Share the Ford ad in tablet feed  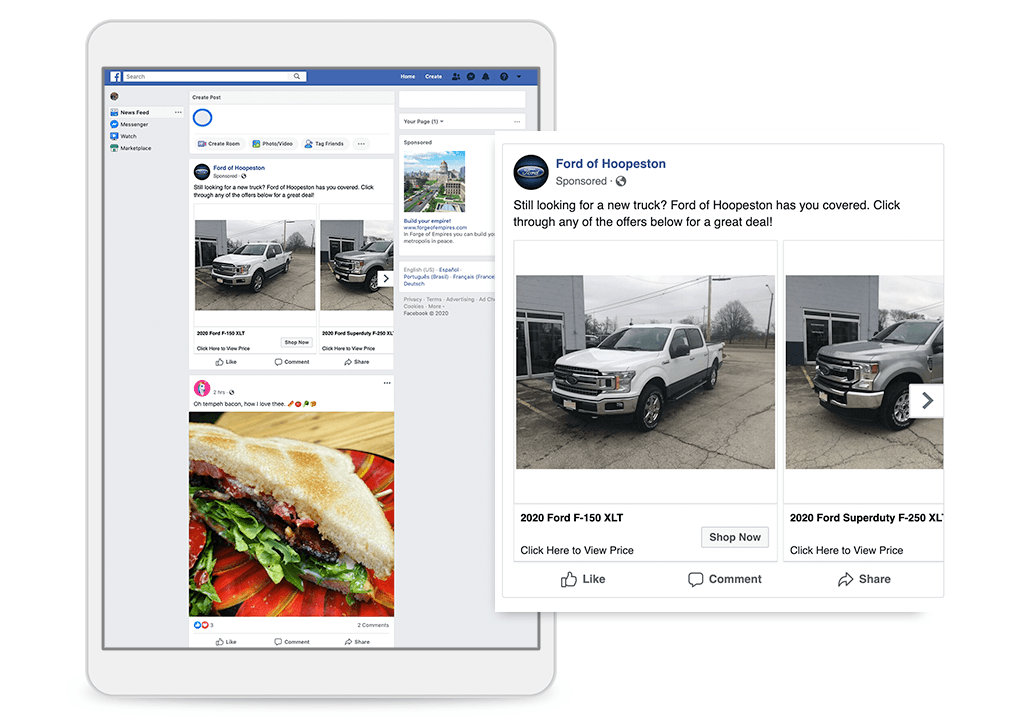tap(357, 362)
